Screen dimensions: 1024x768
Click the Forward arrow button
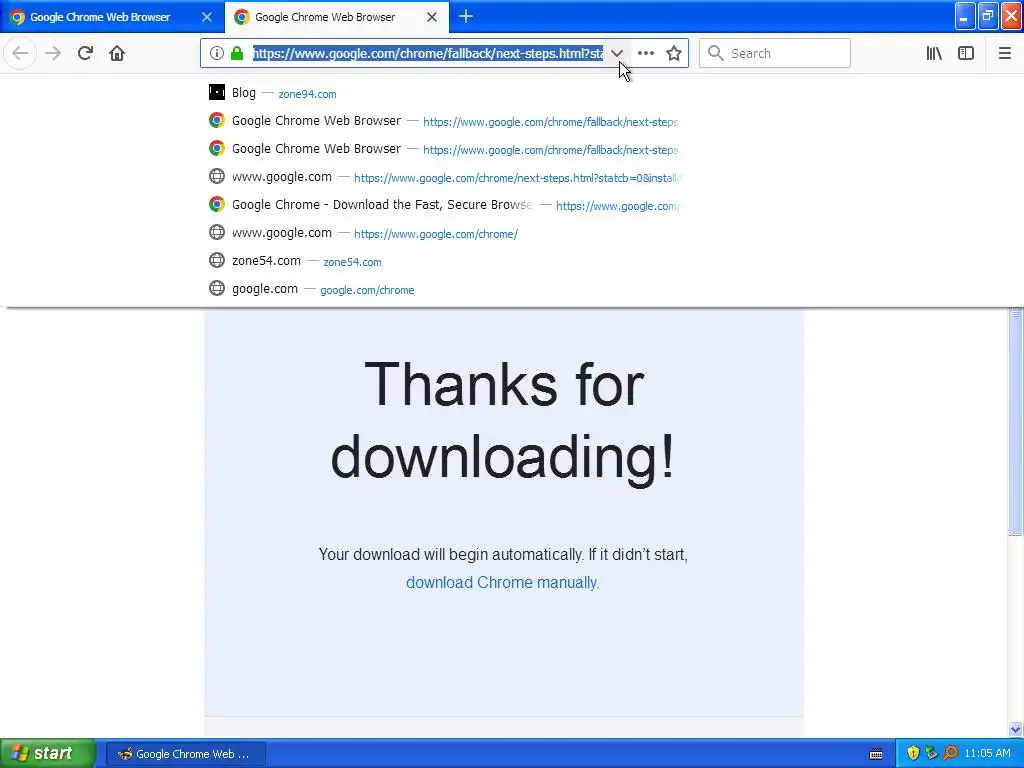(53, 53)
